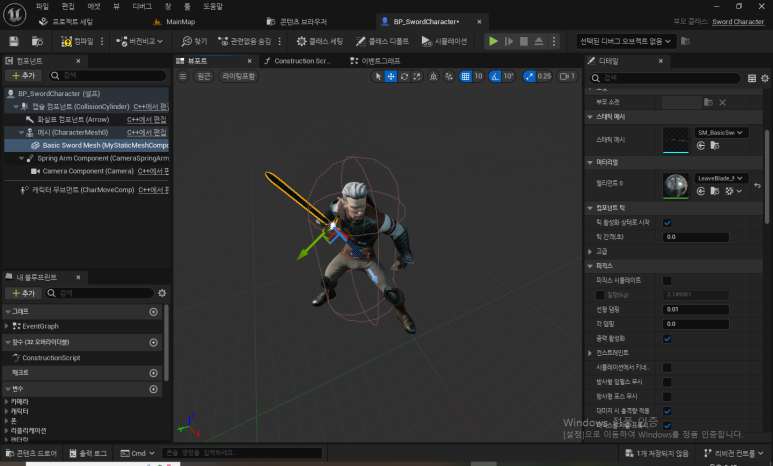This screenshot has width=773, height=466.
Task: Toggle the world/local coordinate system icon
Action: 433,76
